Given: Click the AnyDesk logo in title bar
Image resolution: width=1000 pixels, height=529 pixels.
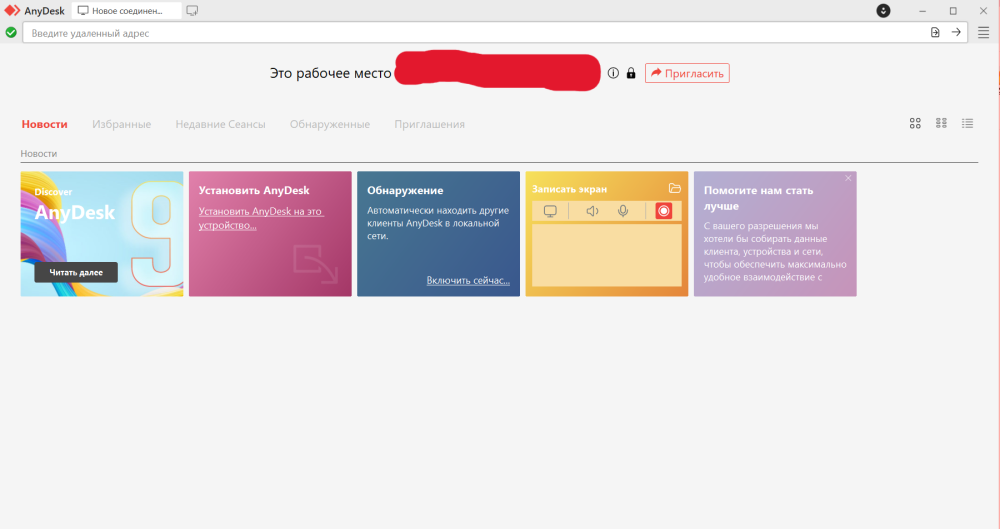Looking at the screenshot, I should click(12, 11).
